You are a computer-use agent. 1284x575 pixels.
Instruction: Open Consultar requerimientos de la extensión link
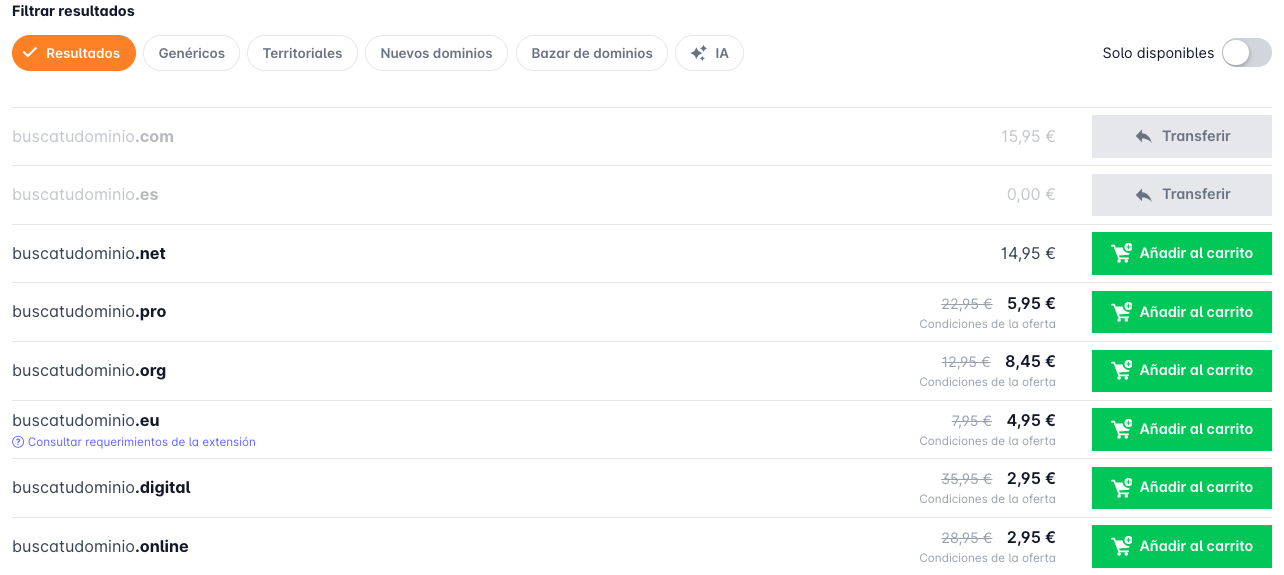coord(141,442)
